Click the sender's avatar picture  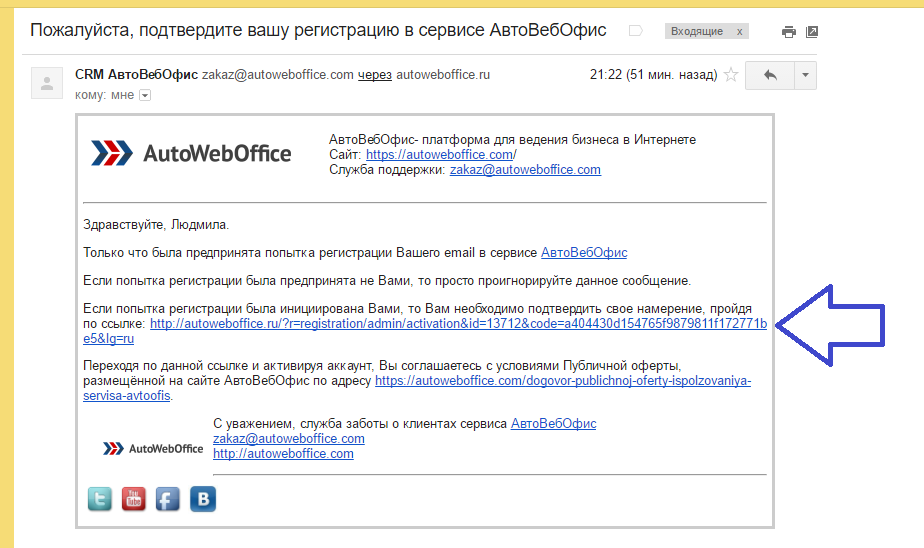pyautogui.click(x=47, y=83)
